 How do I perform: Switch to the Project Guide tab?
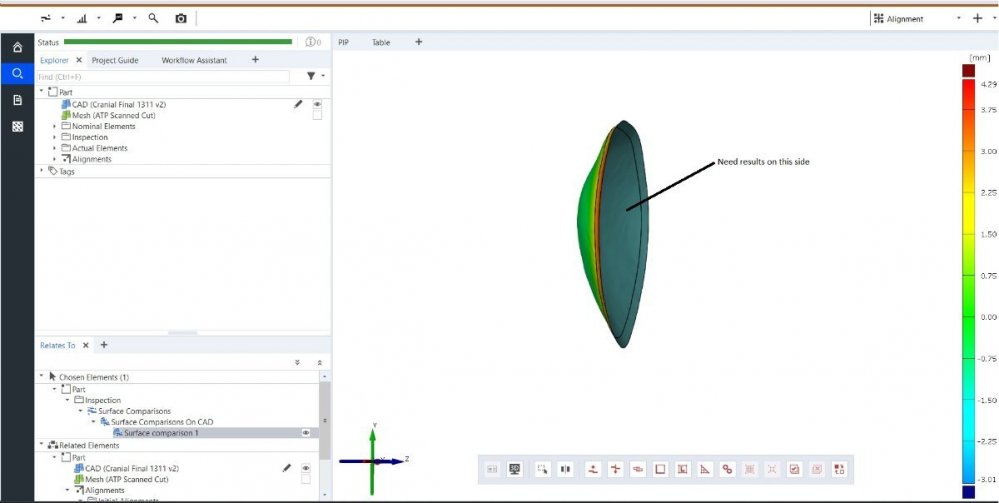[115, 60]
